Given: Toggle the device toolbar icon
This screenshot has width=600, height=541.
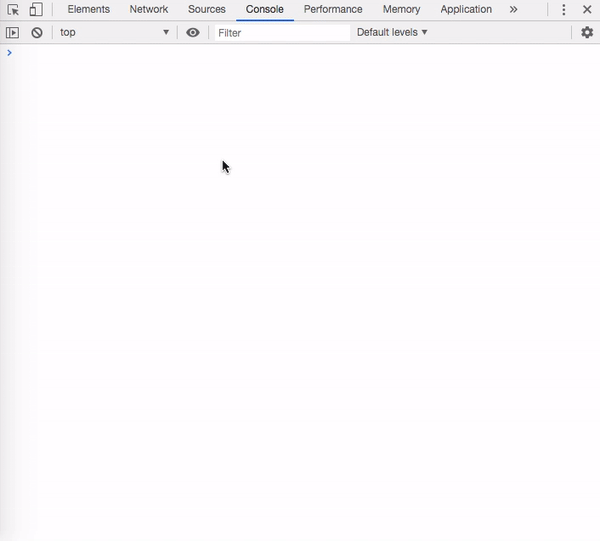Looking at the screenshot, I should (x=36, y=10).
